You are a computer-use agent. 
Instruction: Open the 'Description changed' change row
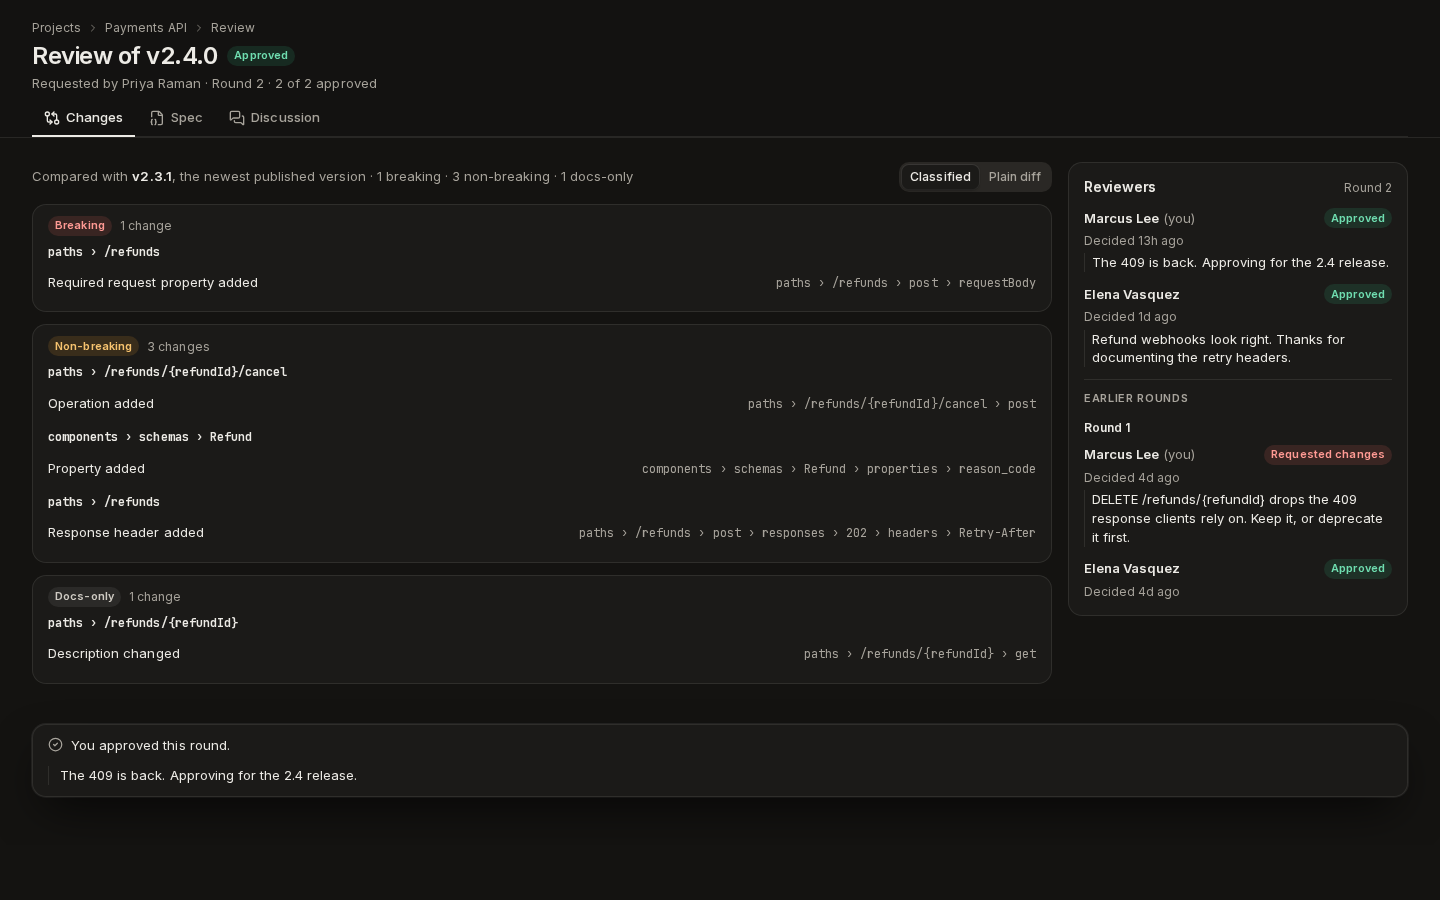coord(542,654)
